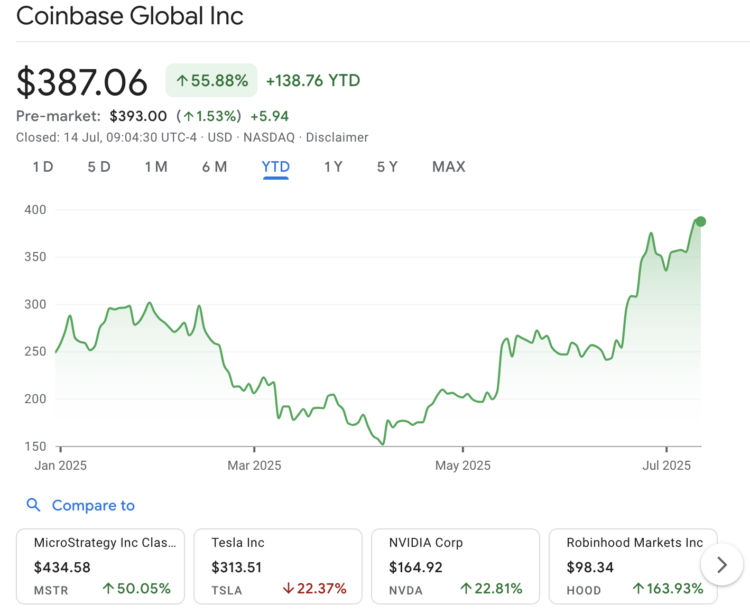Switch to the 5 D range tab

(99, 167)
